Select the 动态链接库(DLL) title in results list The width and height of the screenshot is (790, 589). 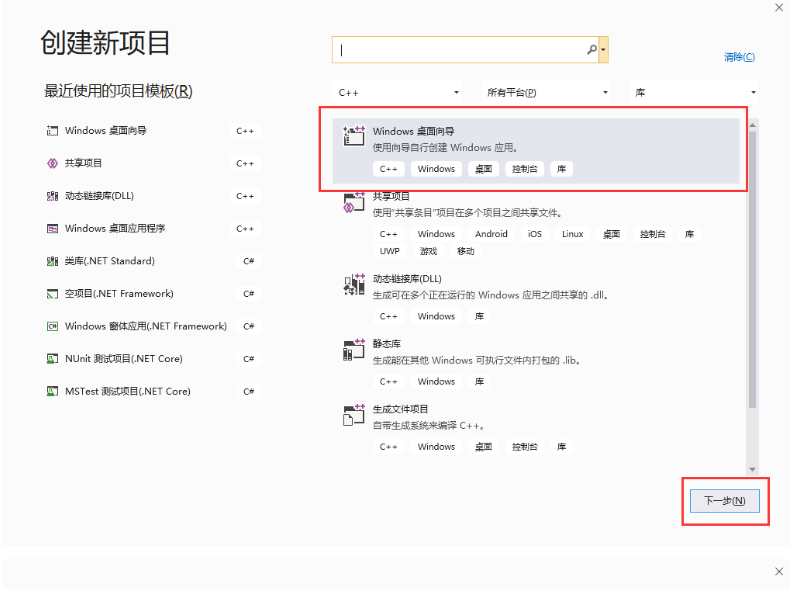(x=407, y=279)
